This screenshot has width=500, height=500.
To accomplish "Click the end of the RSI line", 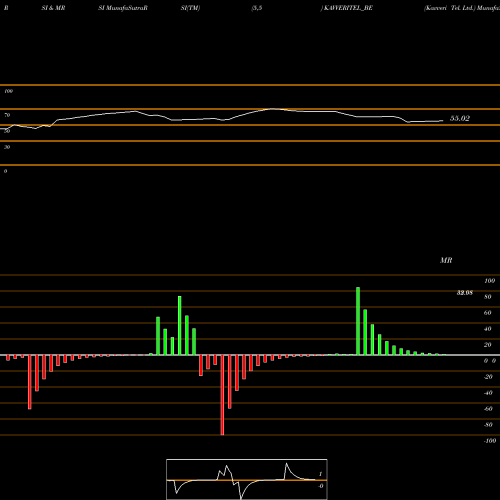I will click(443, 121).
